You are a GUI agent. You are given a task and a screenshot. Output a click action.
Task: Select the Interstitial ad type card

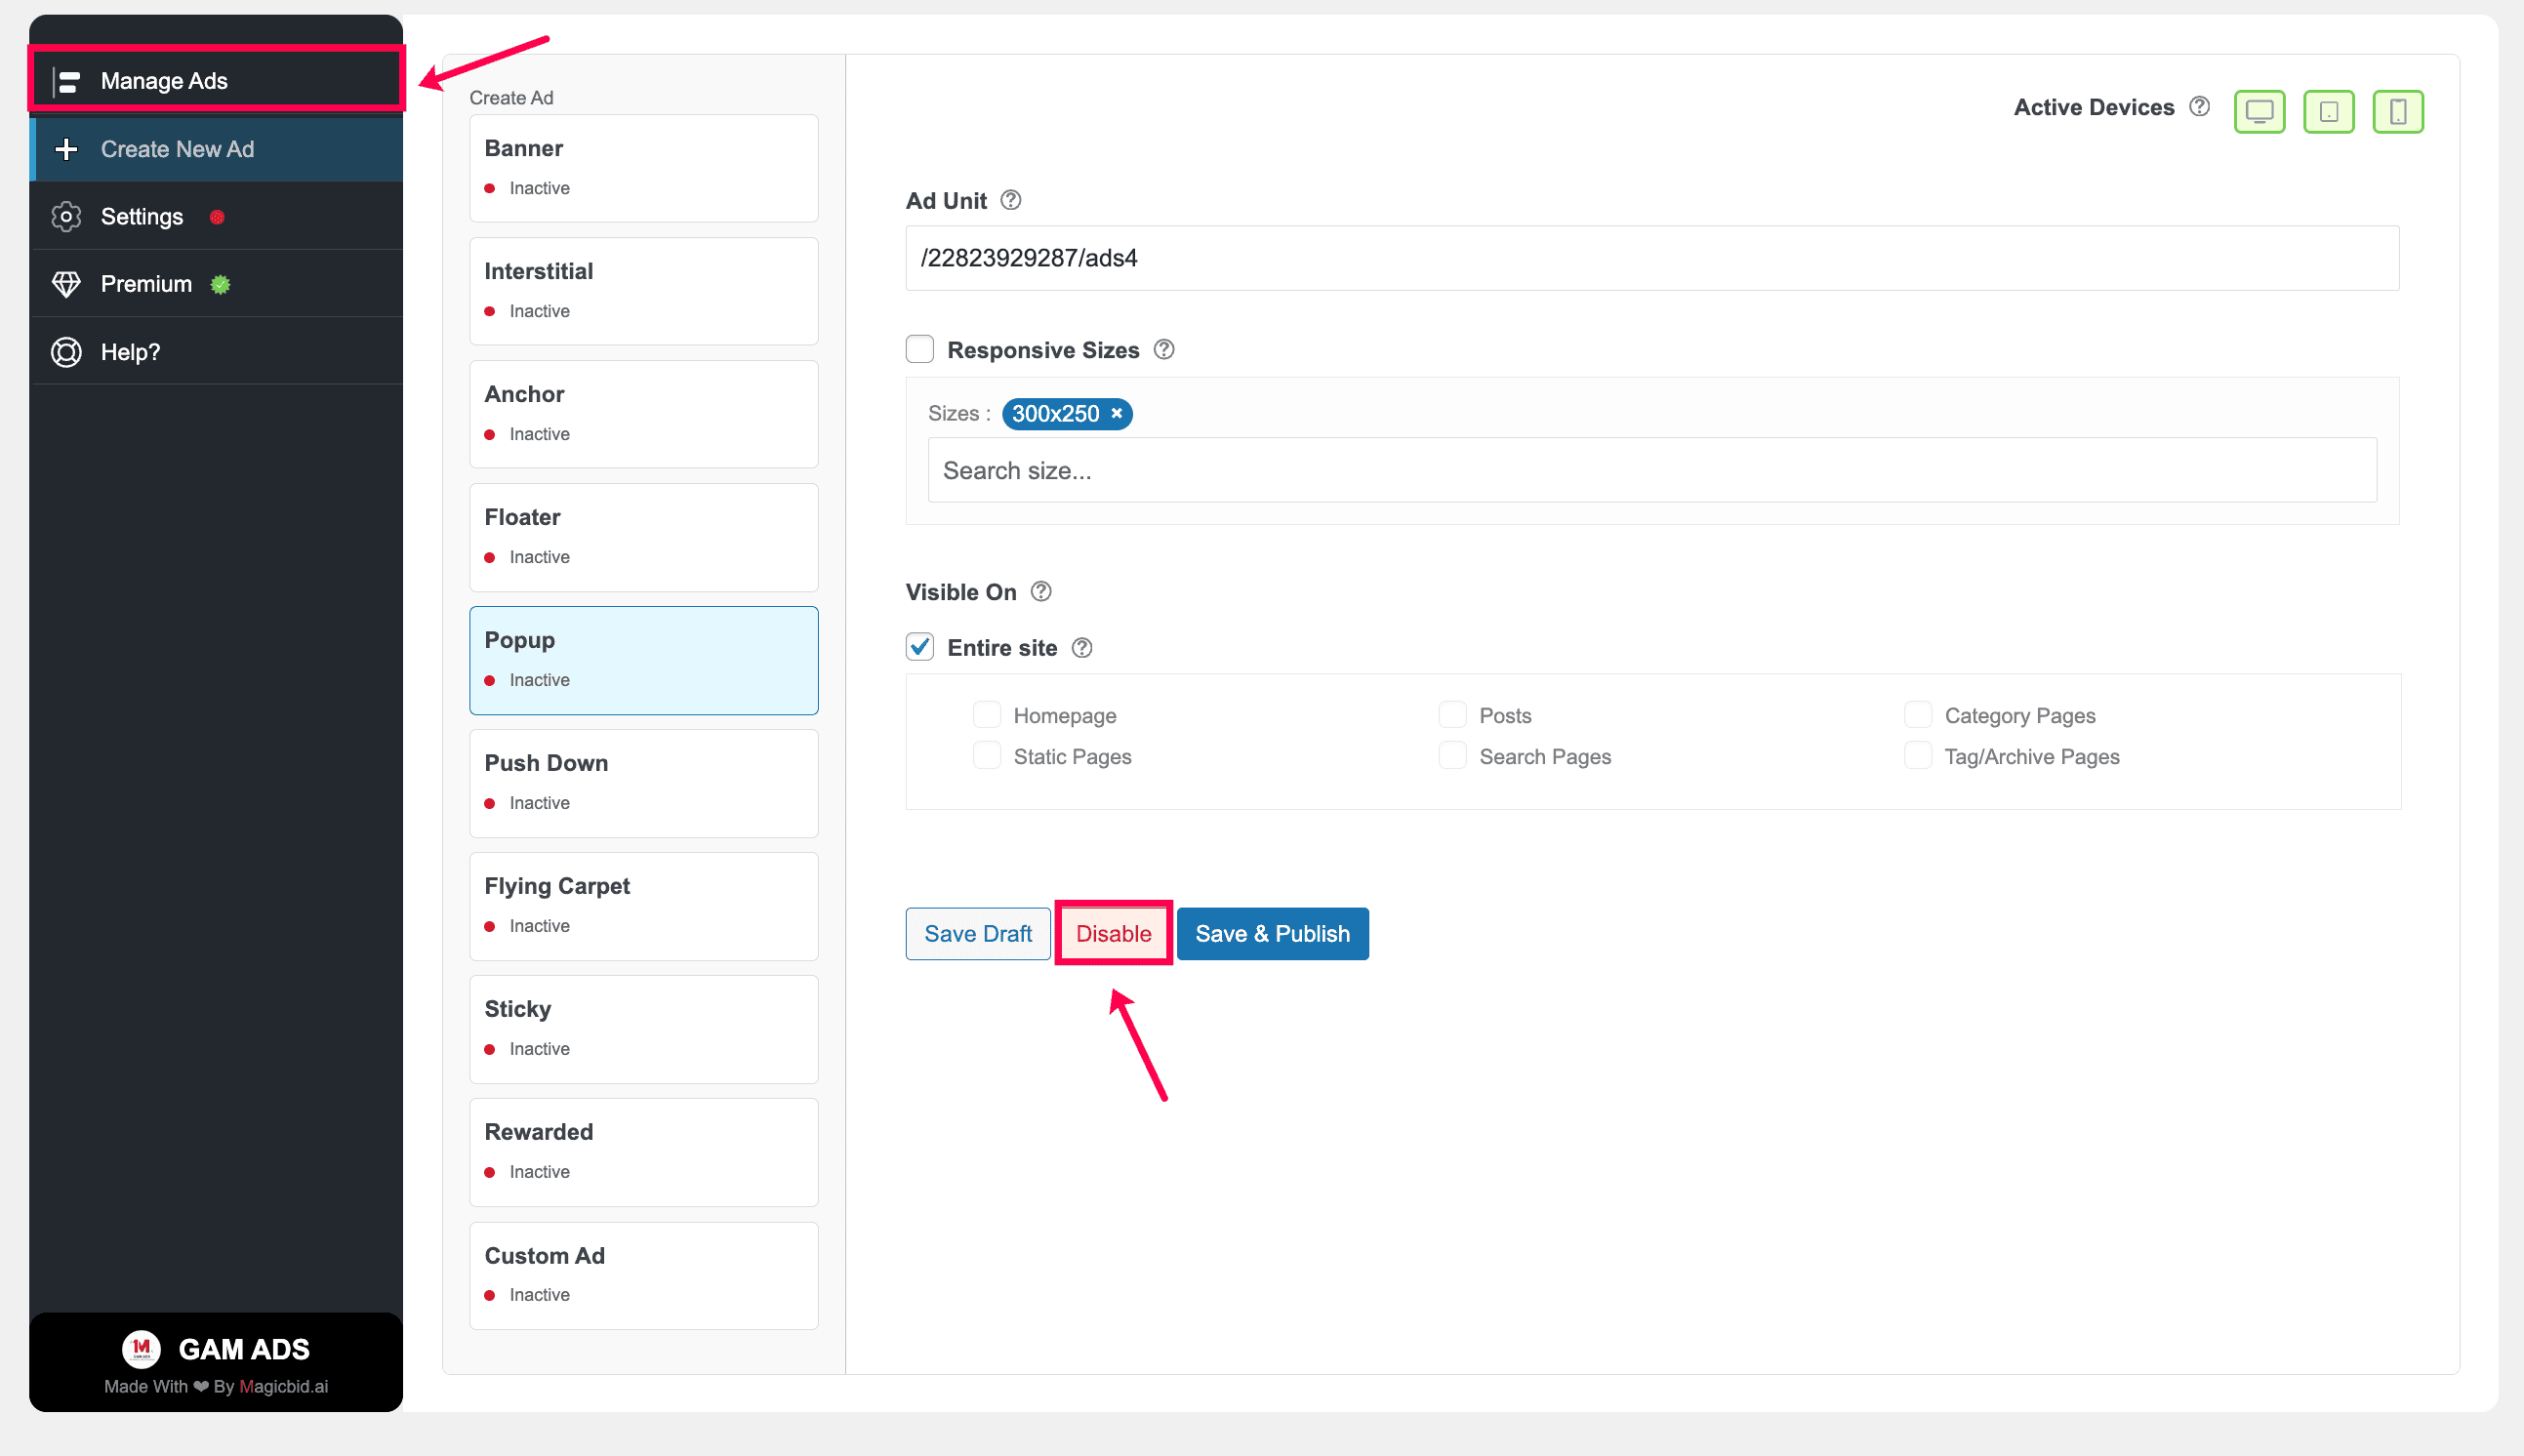[x=643, y=291]
